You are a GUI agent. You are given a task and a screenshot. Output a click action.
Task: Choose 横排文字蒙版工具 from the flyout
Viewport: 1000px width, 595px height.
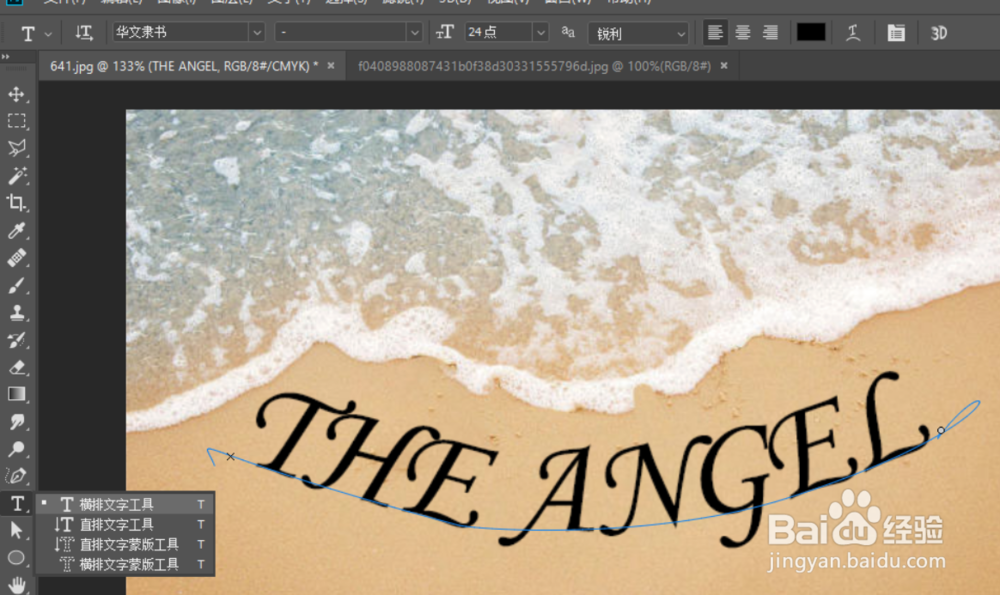click(125, 564)
